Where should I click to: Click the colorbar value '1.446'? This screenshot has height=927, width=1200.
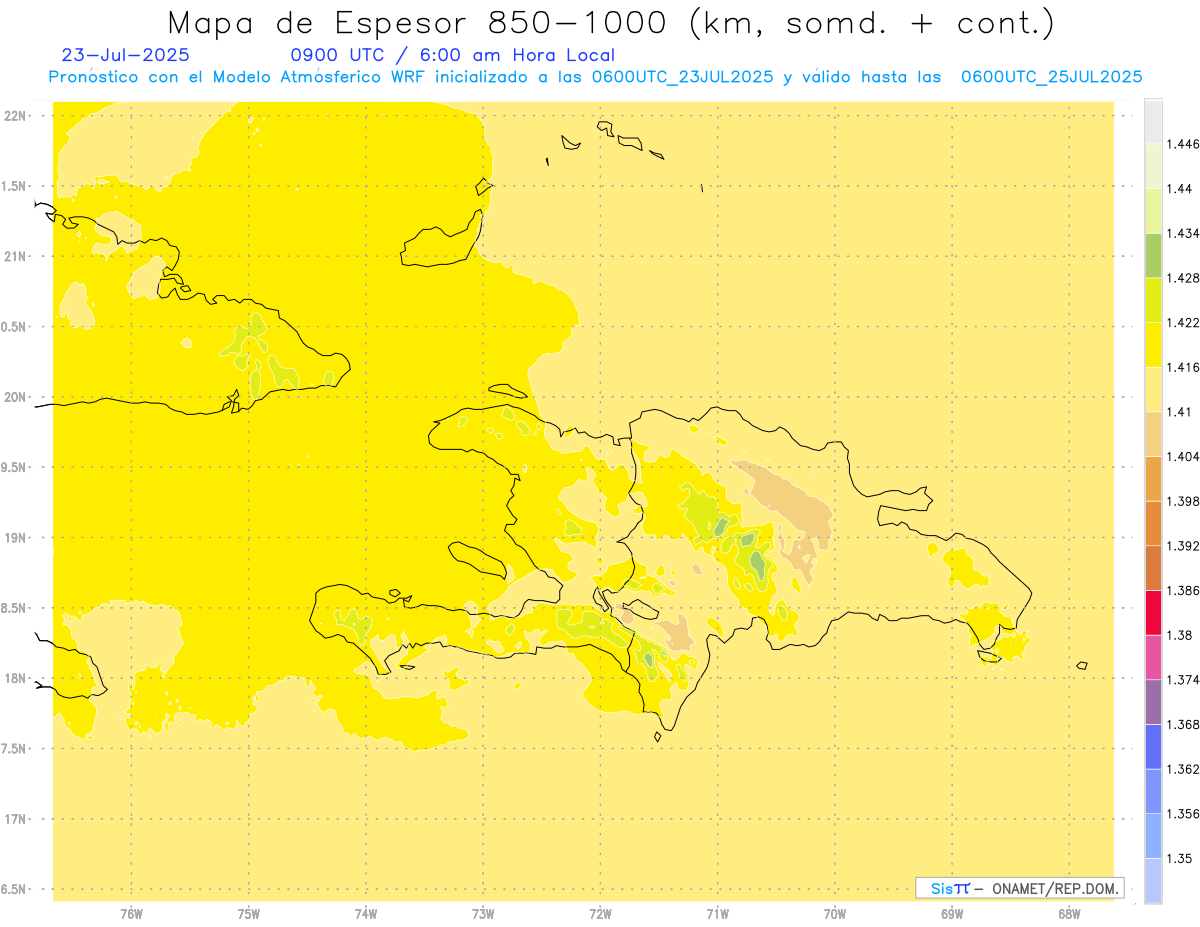pyautogui.click(x=1184, y=144)
